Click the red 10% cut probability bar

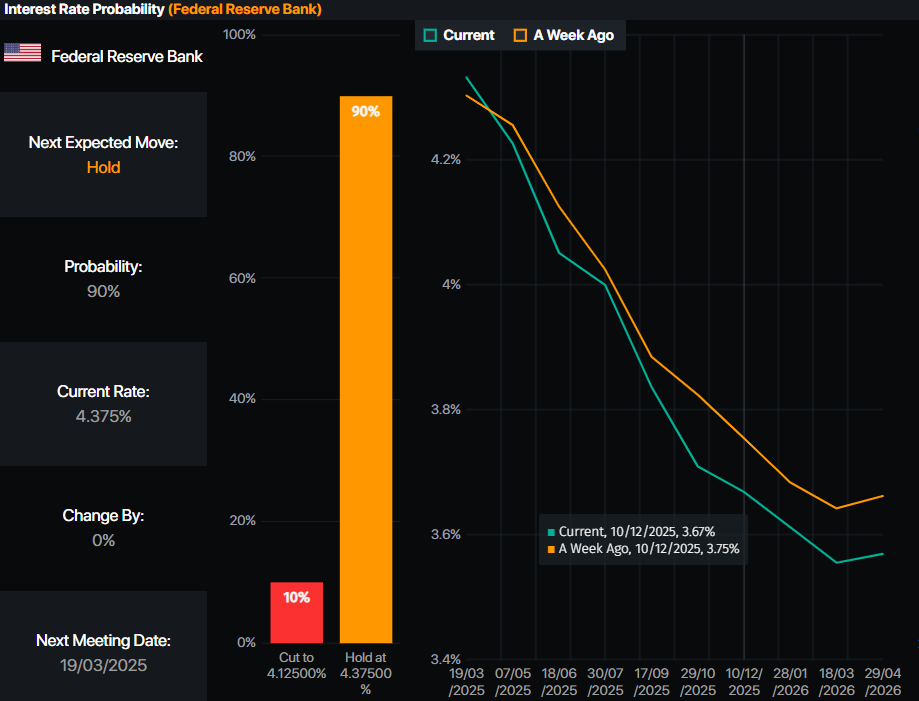pyautogui.click(x=296, y=612)
